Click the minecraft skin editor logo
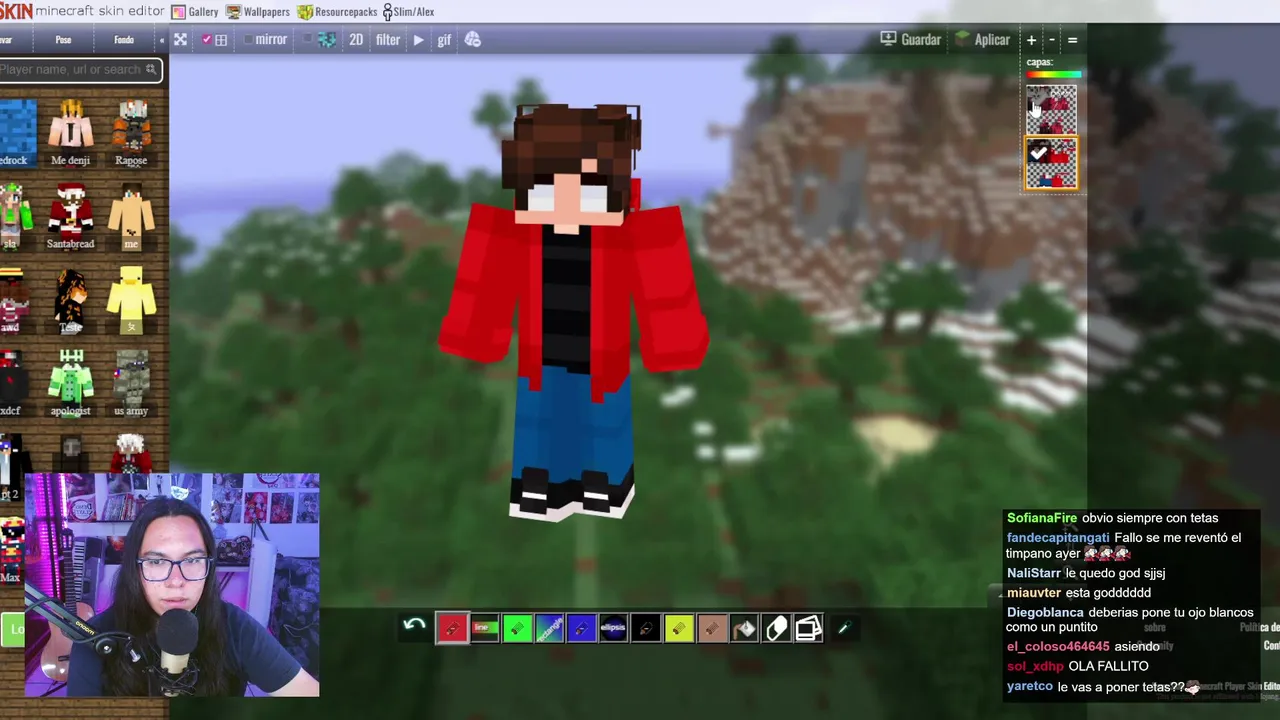The image size is (1280, 720). (x=82, y=11)
